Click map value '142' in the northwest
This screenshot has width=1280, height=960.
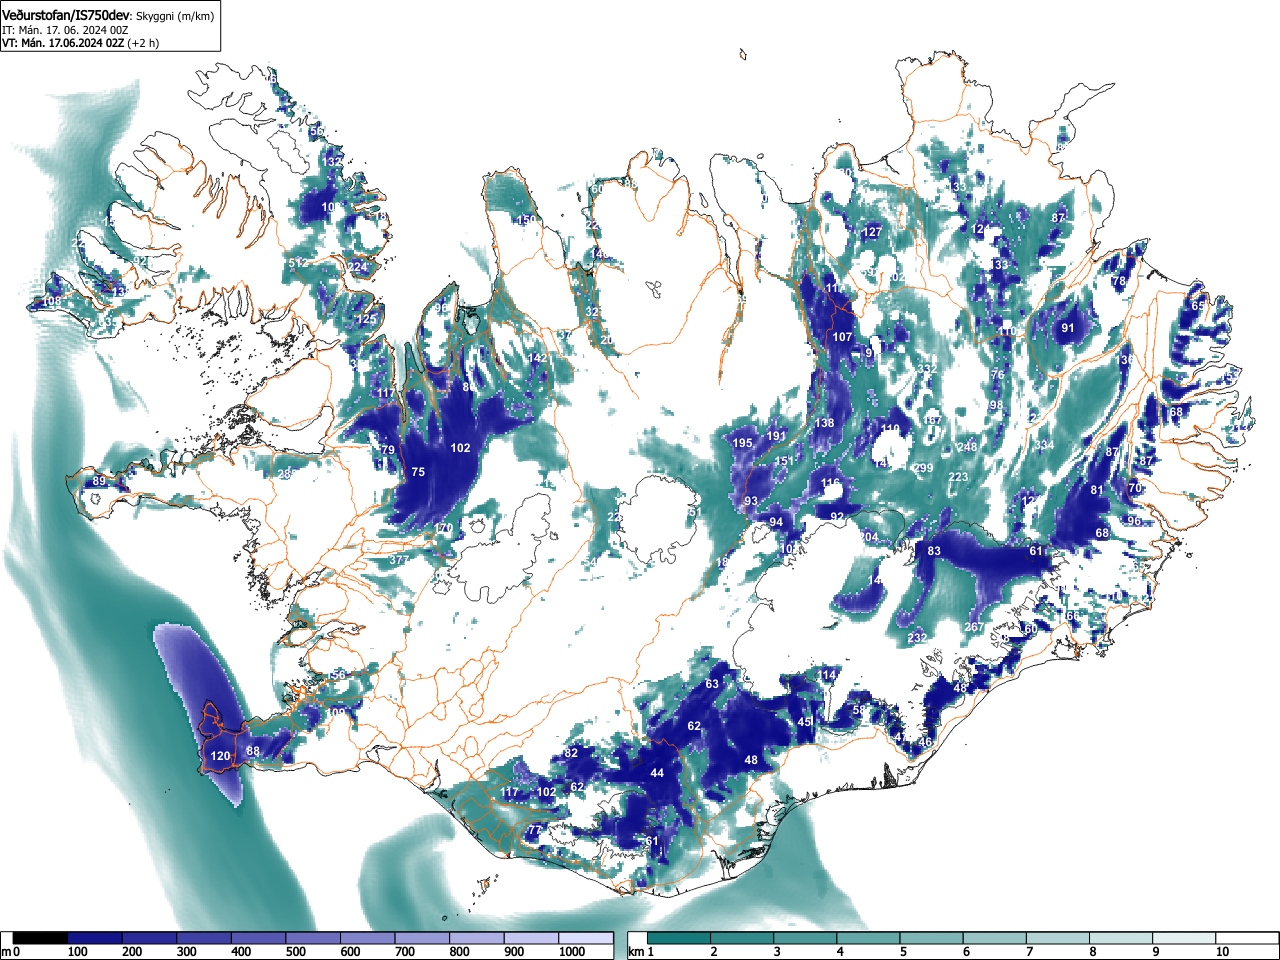538,358
